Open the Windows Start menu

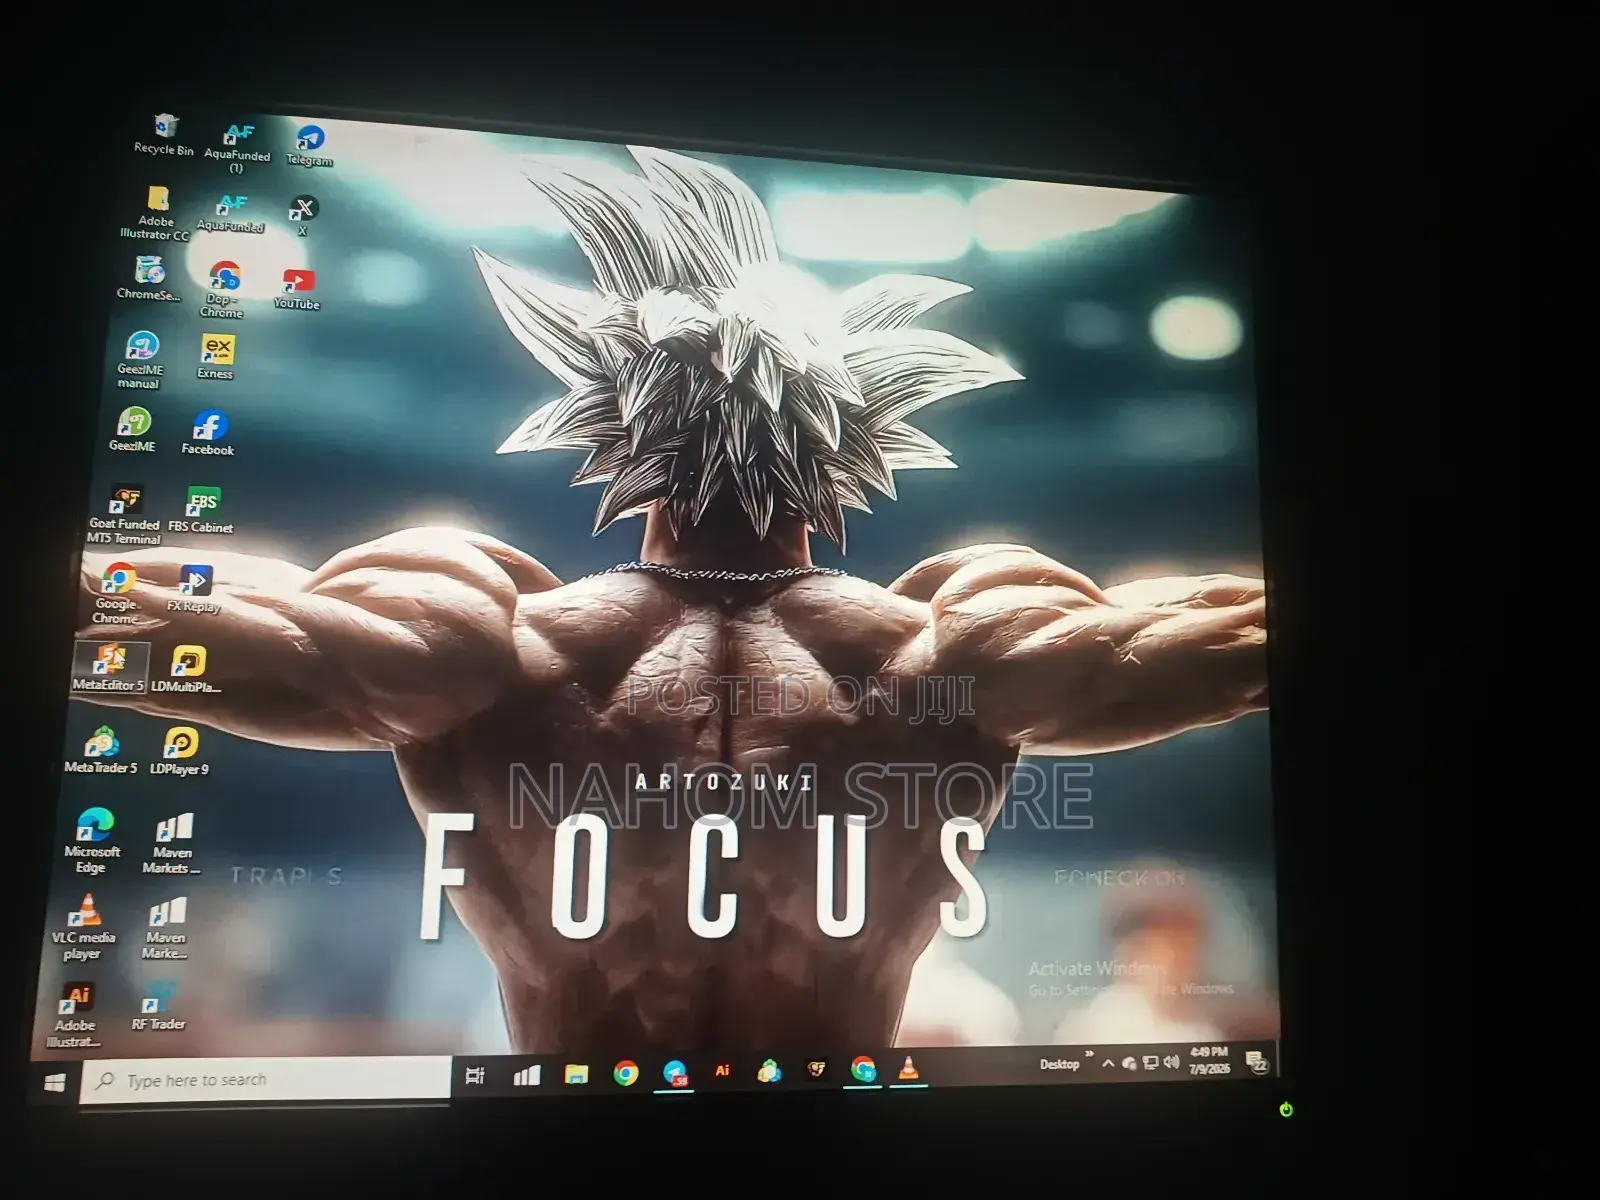point(55,1082)
